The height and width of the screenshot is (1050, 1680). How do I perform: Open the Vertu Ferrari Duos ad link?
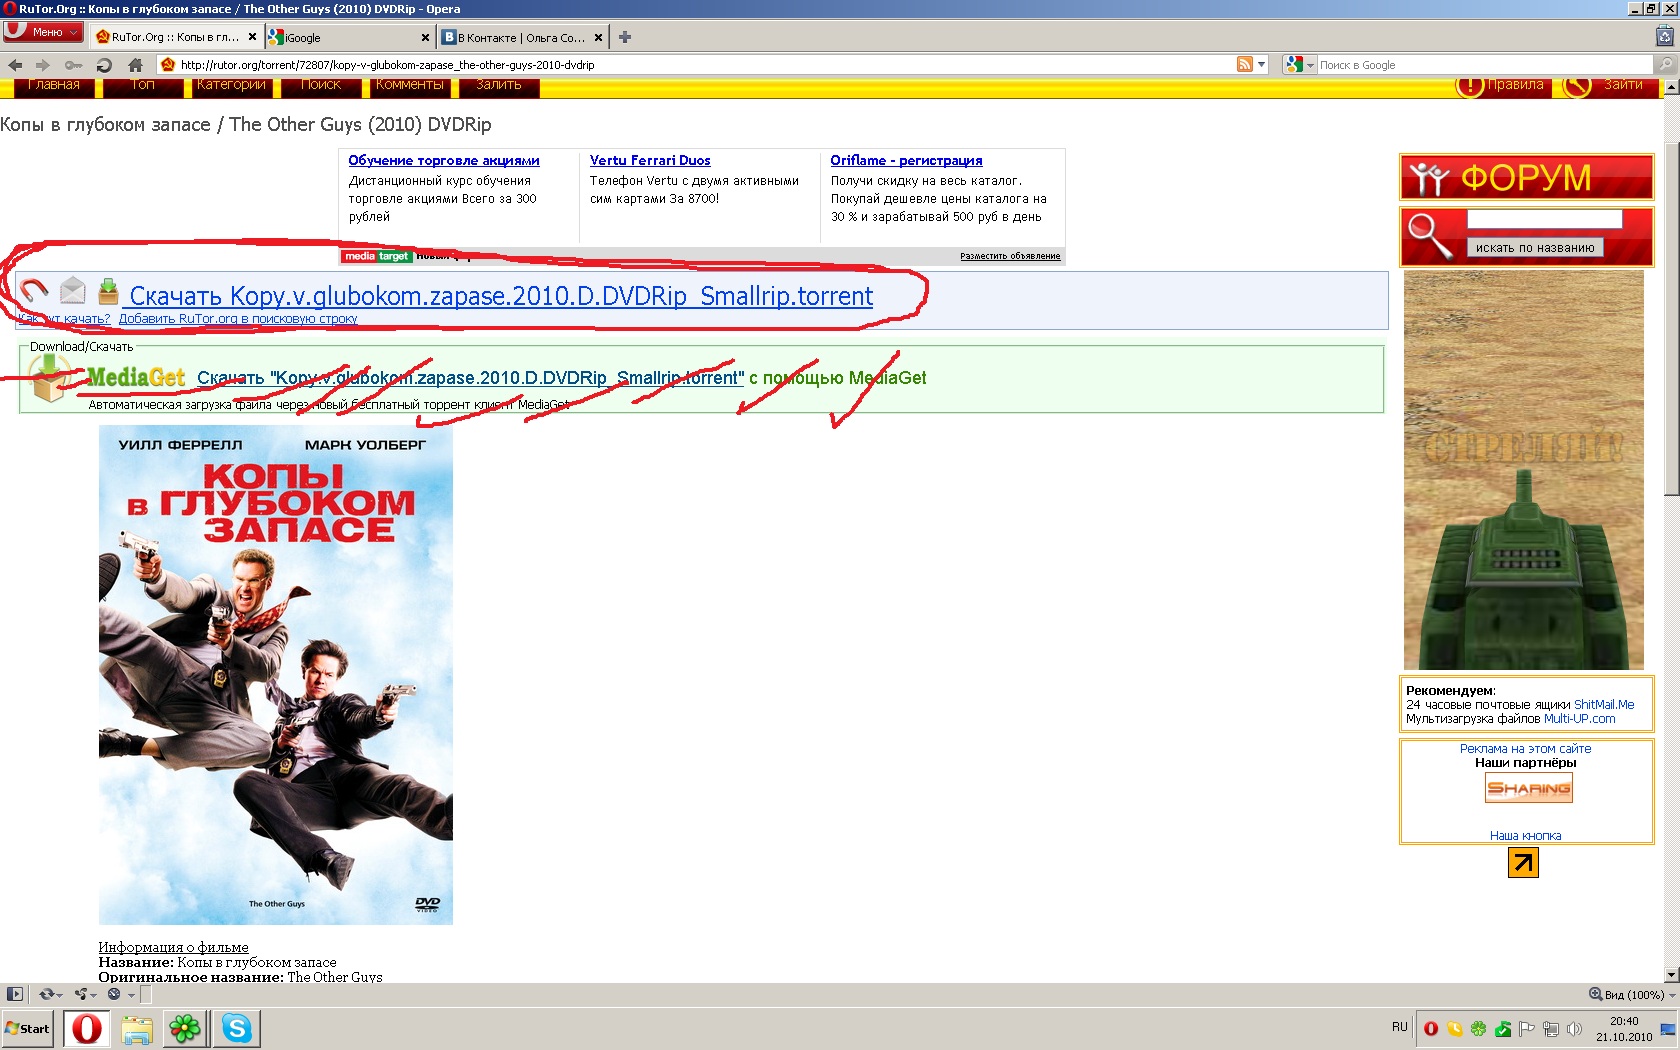tap(650, 160)
